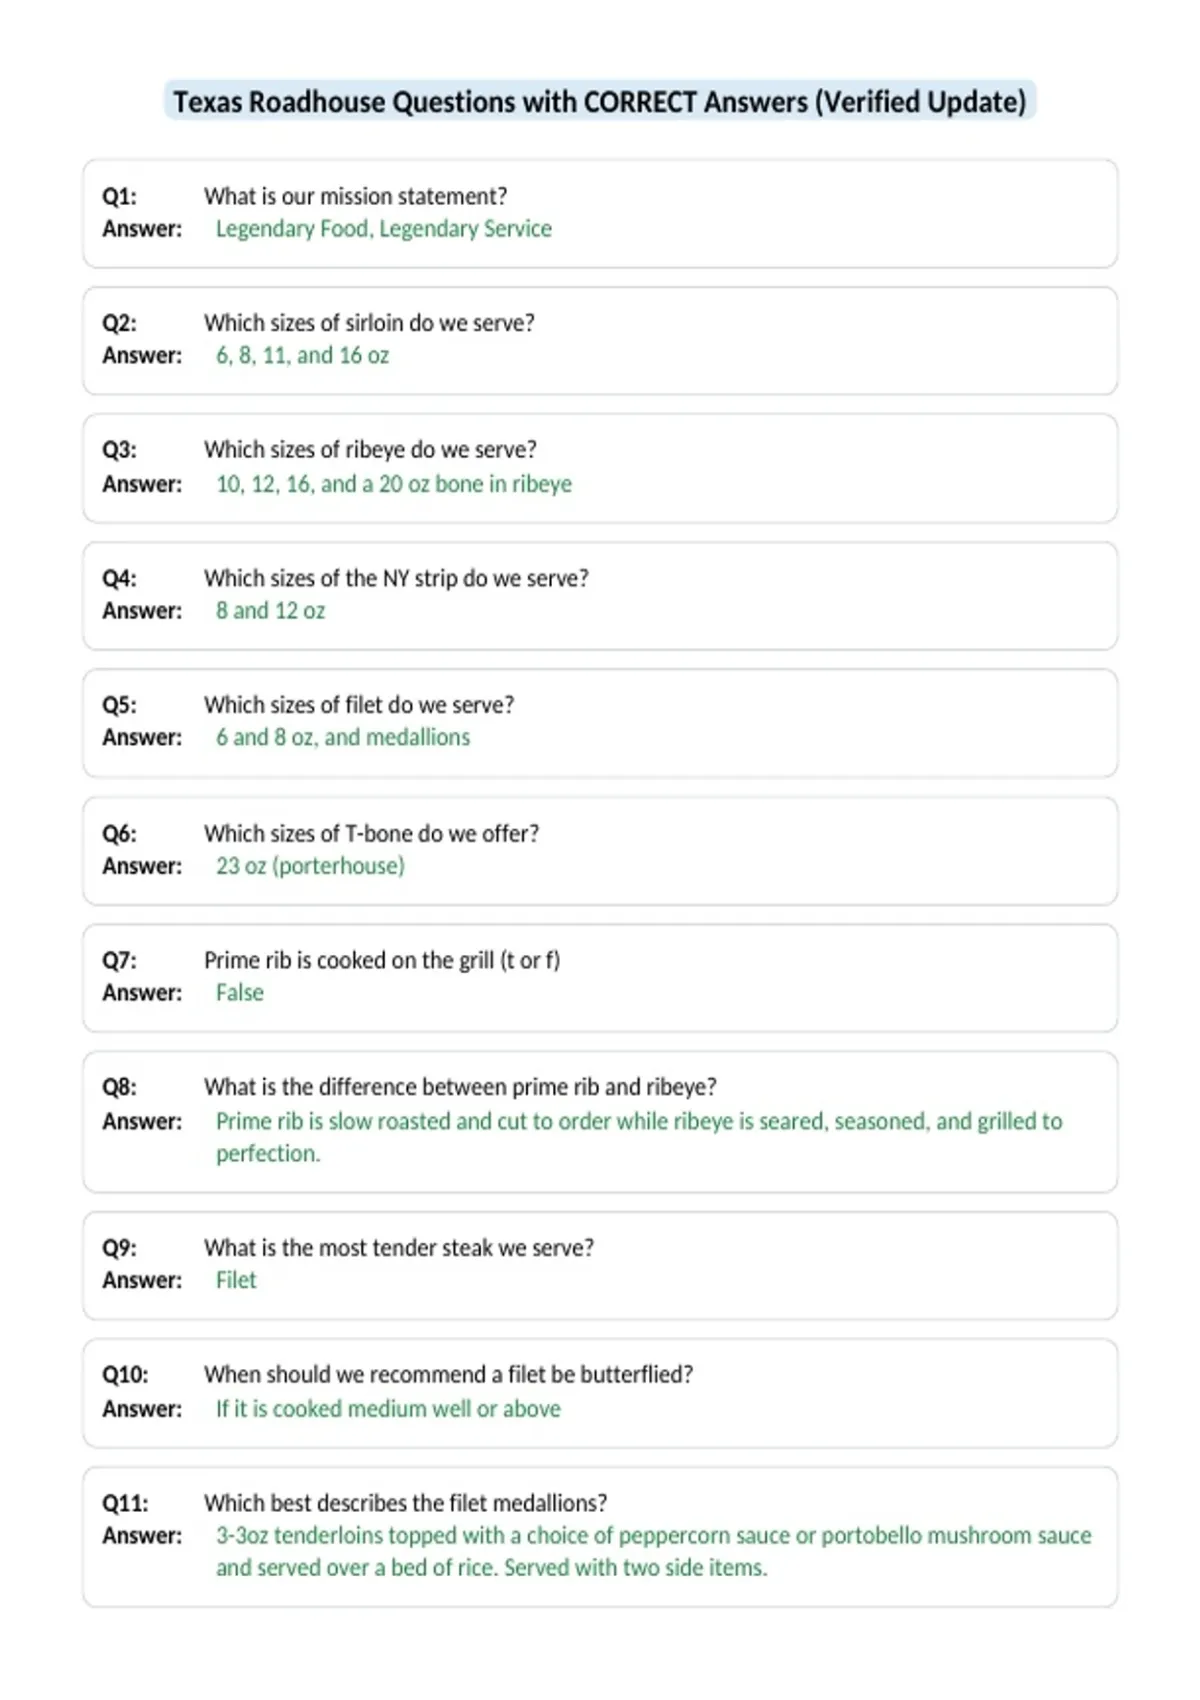
Task: Click answer '6 and 8 oz, and medallions'
Action: click(x=343, y=738)
